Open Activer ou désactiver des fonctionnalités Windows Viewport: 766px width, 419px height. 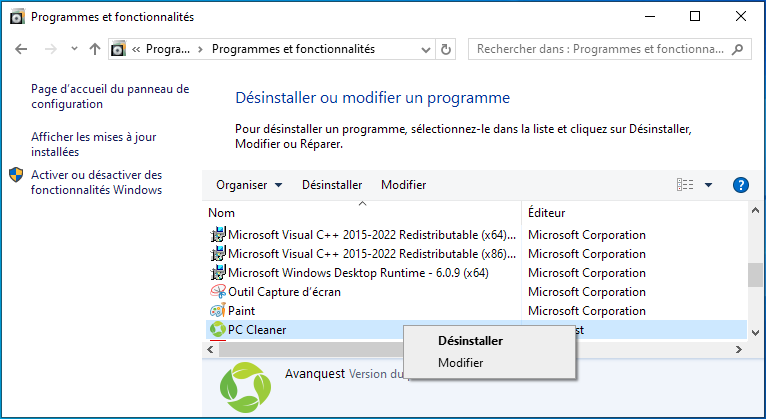[96, 182]
